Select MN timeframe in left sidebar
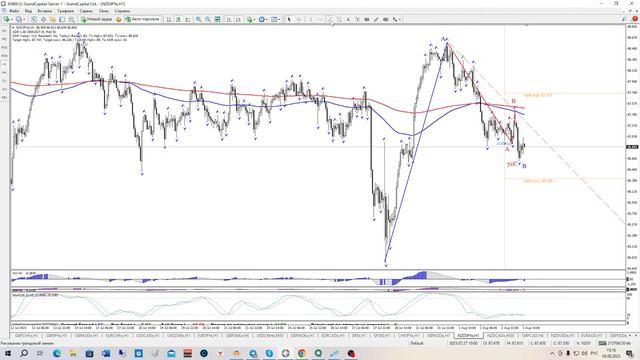 [x=4, y=98]
